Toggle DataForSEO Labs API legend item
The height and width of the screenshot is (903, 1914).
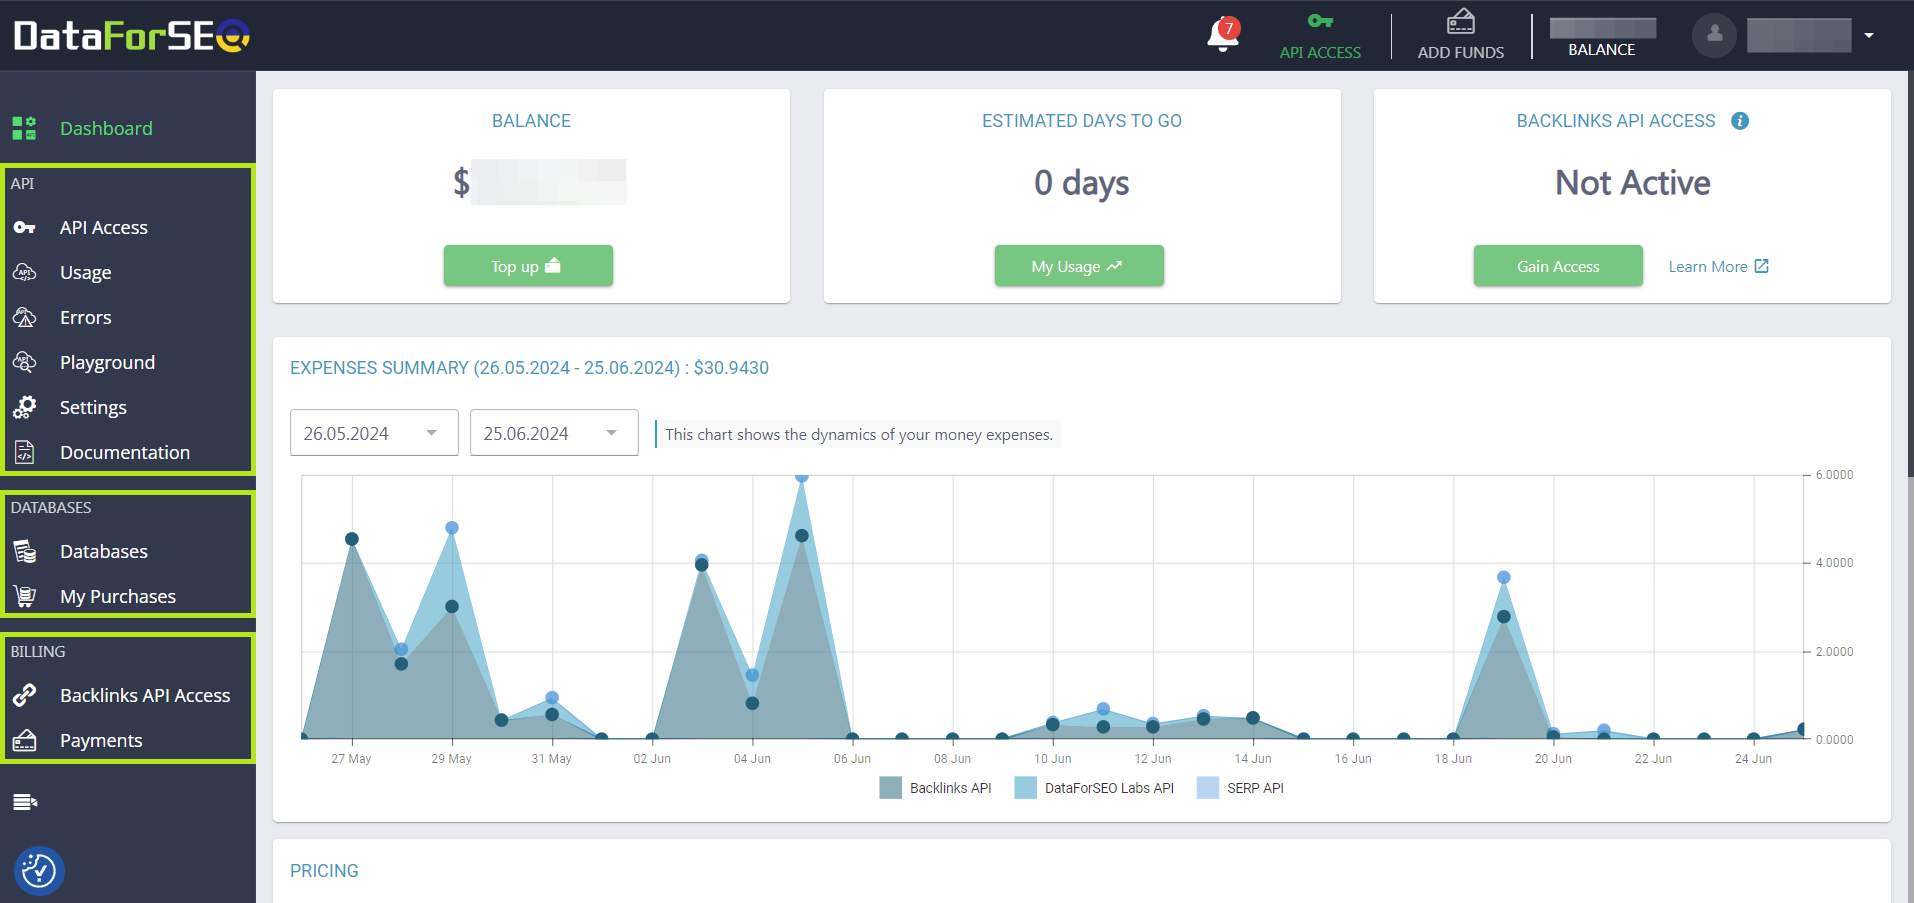[x=1094, y=788]
